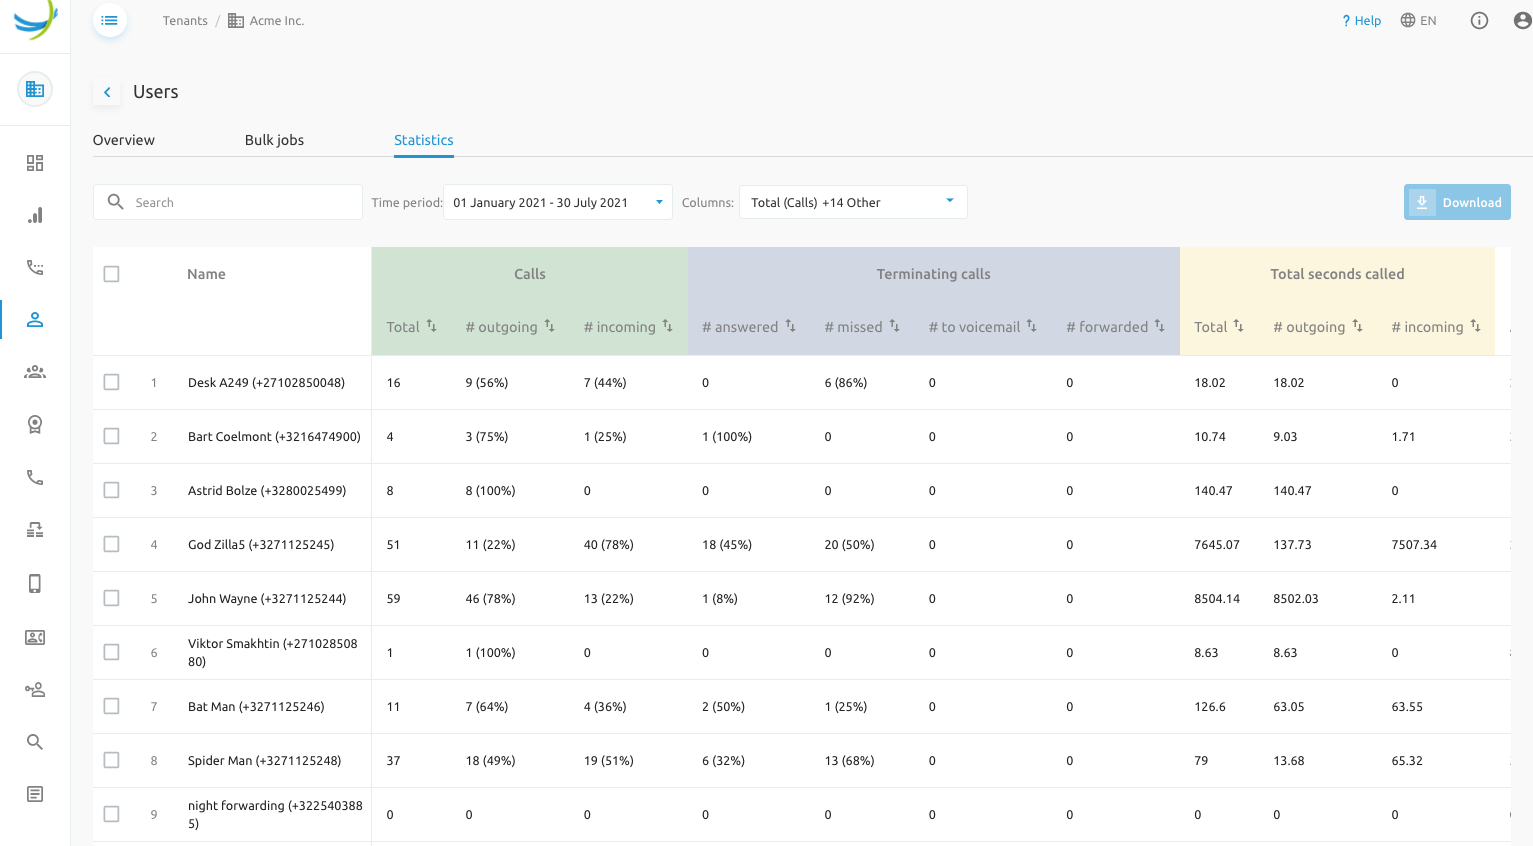This screenshot has width=1533, height=846.
Task: Click the Name column header
Action: tap(206, 274)
